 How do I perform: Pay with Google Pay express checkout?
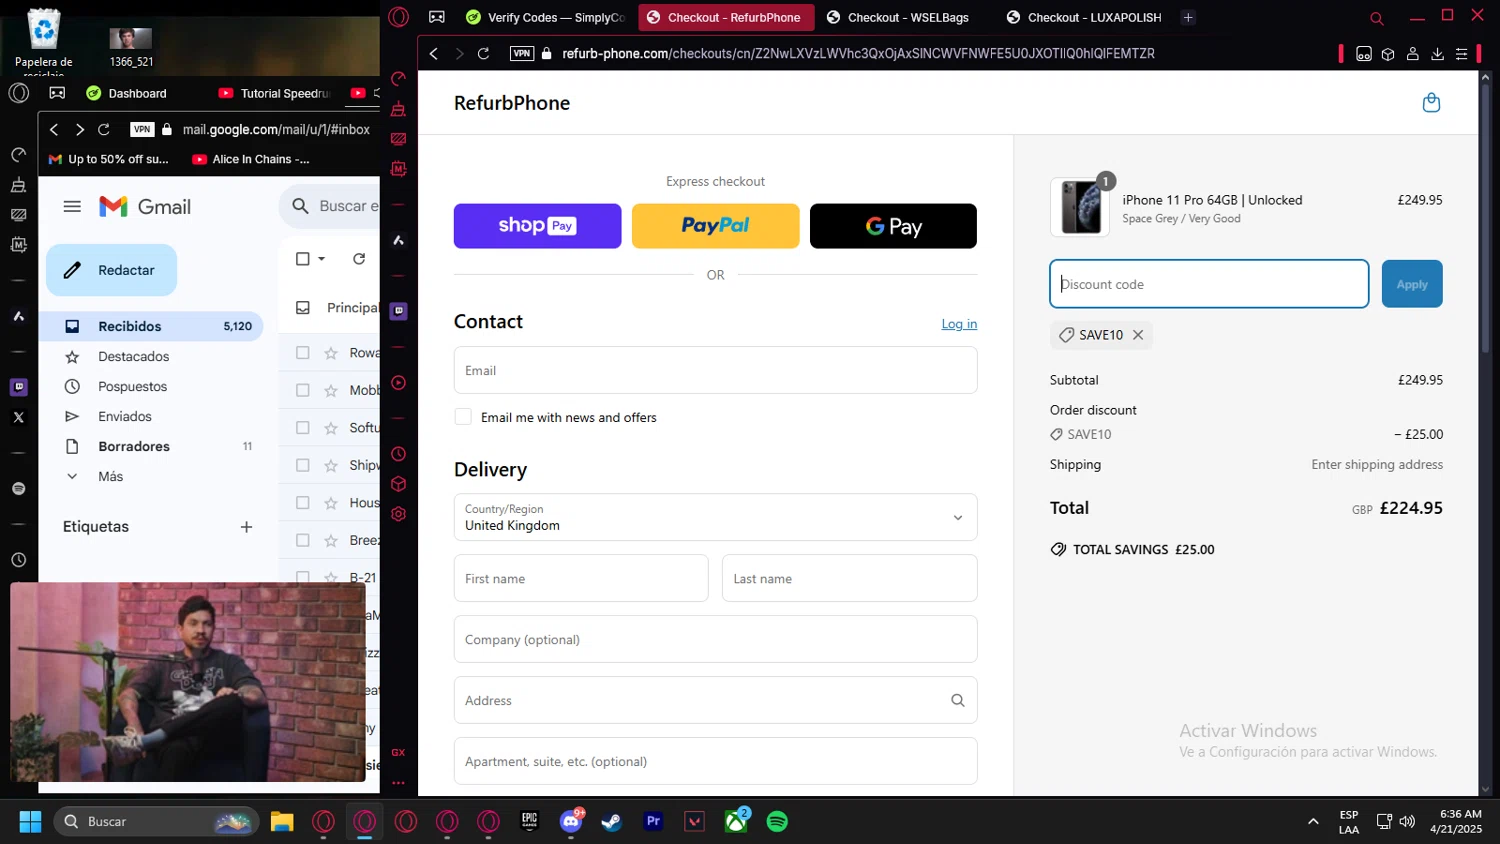coord(893,226)
